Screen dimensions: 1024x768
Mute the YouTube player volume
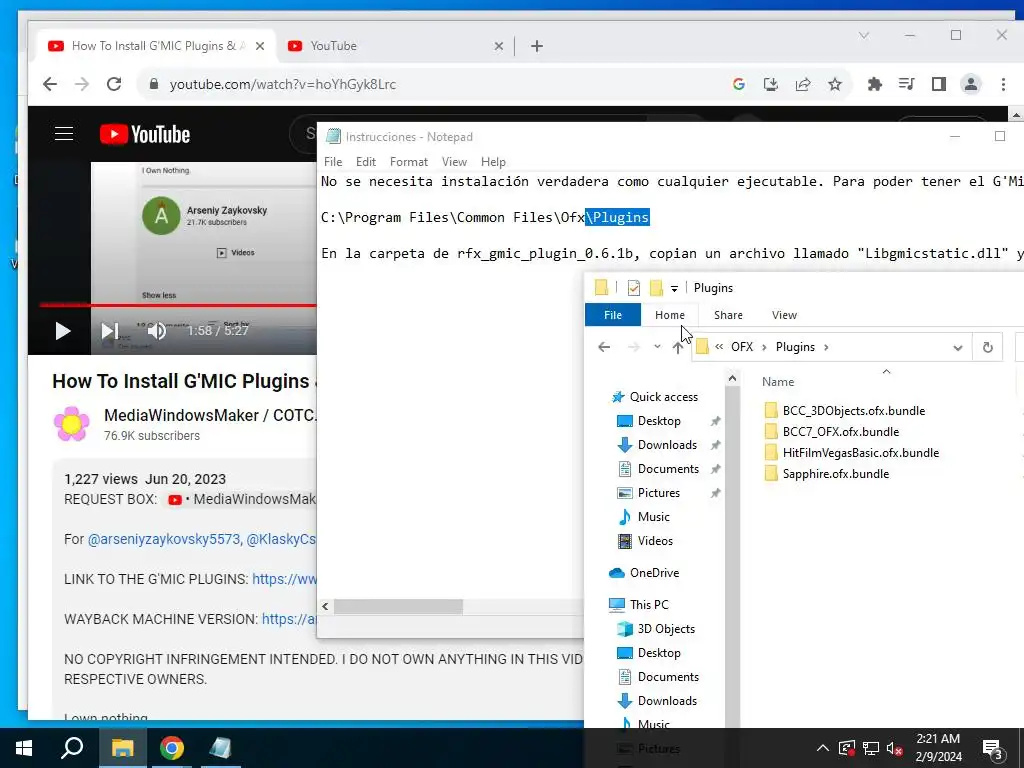[157, 331]
